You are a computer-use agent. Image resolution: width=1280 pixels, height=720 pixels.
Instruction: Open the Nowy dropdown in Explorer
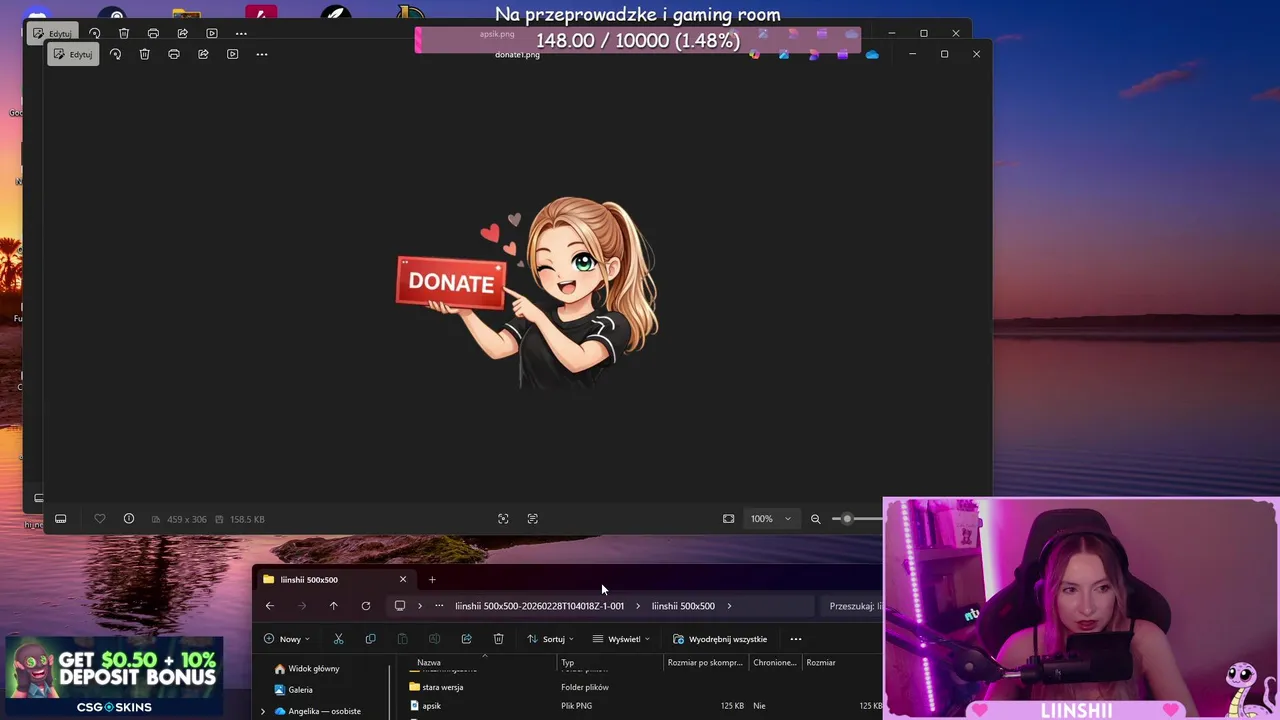click(287, 639)
